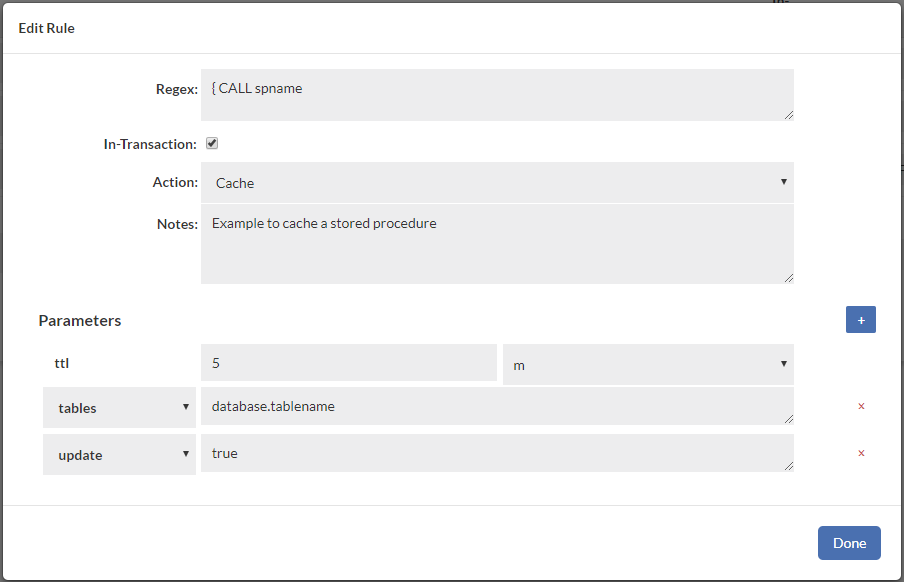Image resolution: width=904 pixels, height=582 pixels.
Task: Expand the tables parameter name dropdown
Action: (x=120, y=407)
